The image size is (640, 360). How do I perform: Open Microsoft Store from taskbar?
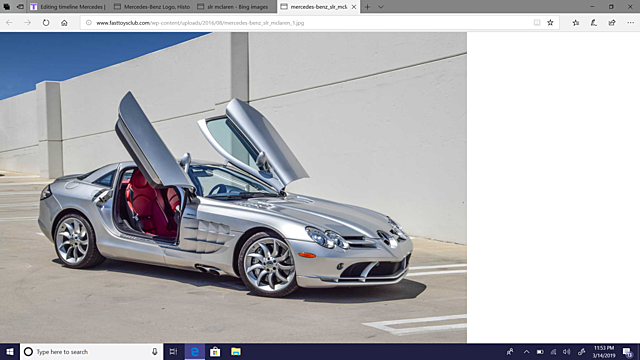pos(215,351)
